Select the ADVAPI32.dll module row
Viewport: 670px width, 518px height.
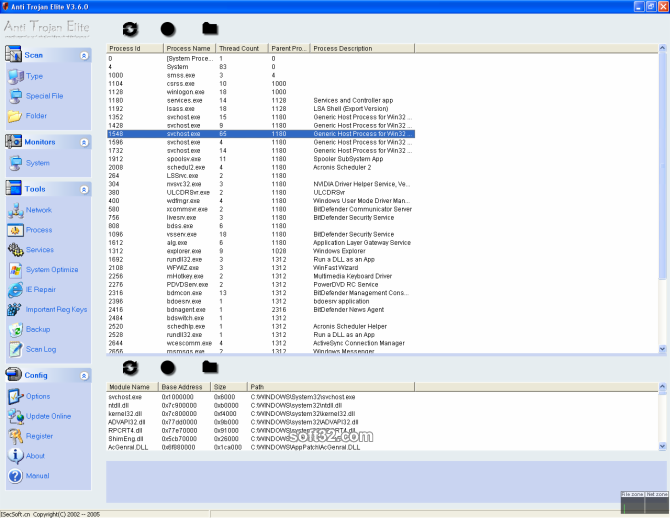pos(261,422)
